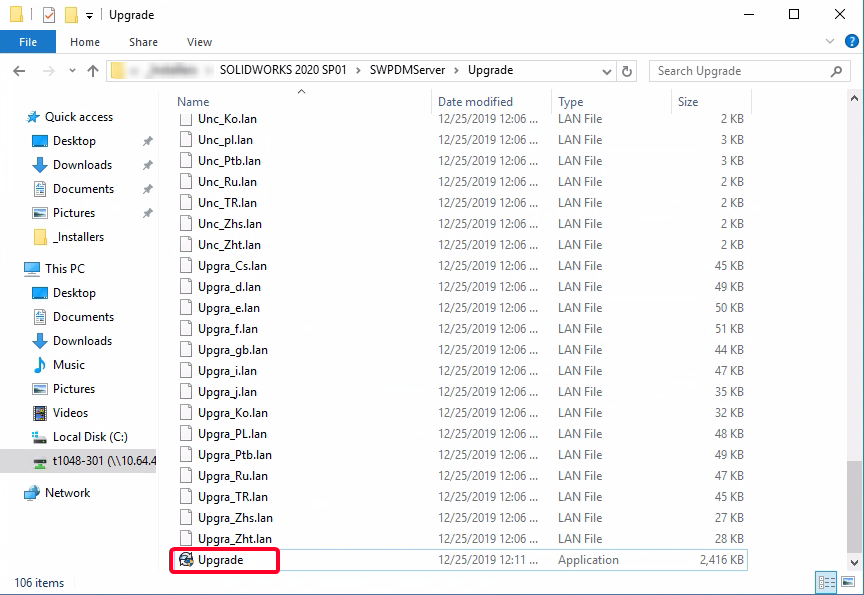Select Quick access in navigation pane
This screenshot has width=864, height=595.
point(79,117)
